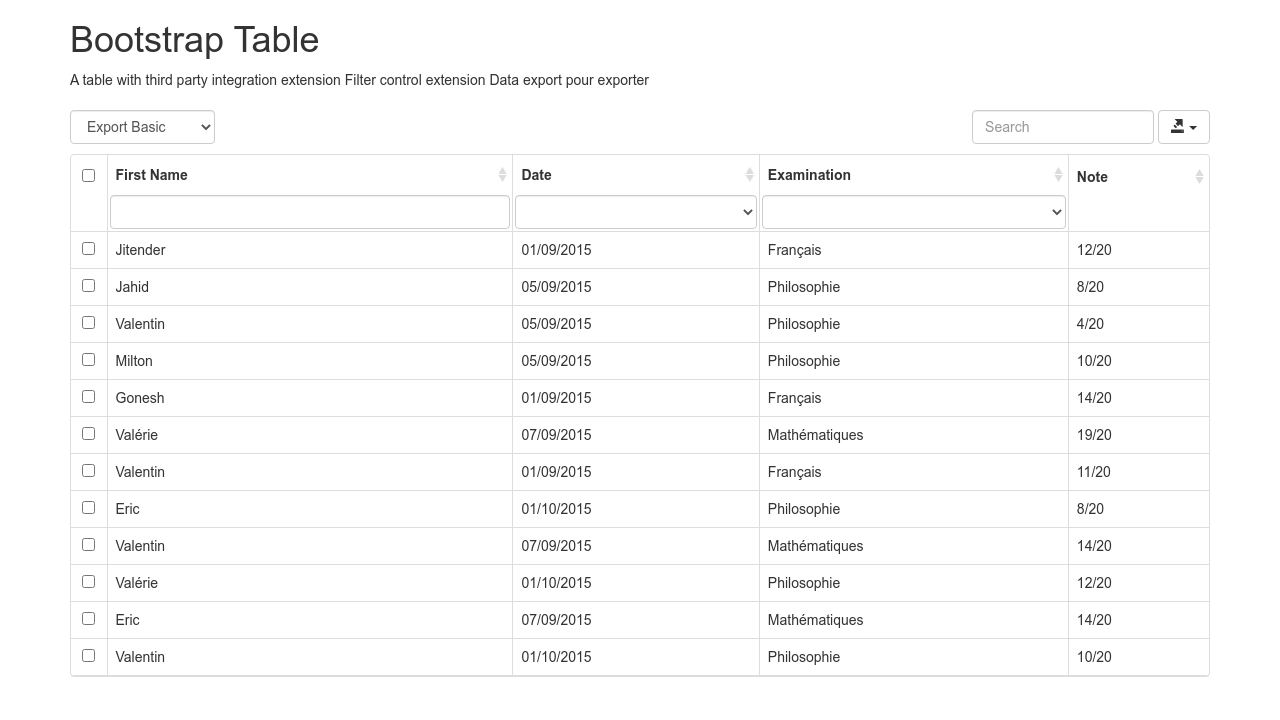The width and height of the screenshot is (1280, 720).
Task: Click the First Name filter text box
Action: pos(310,212)
